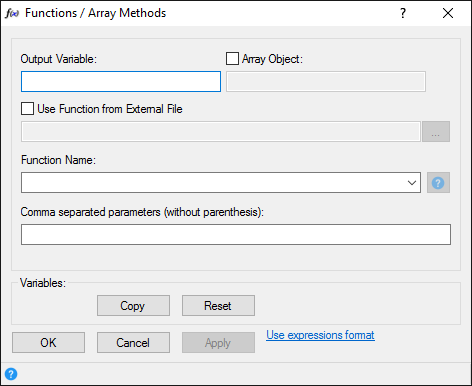Enable the Array Object checkbox
Image resolution: width=472 pixels, height=386 pixels.
[232, 59]
